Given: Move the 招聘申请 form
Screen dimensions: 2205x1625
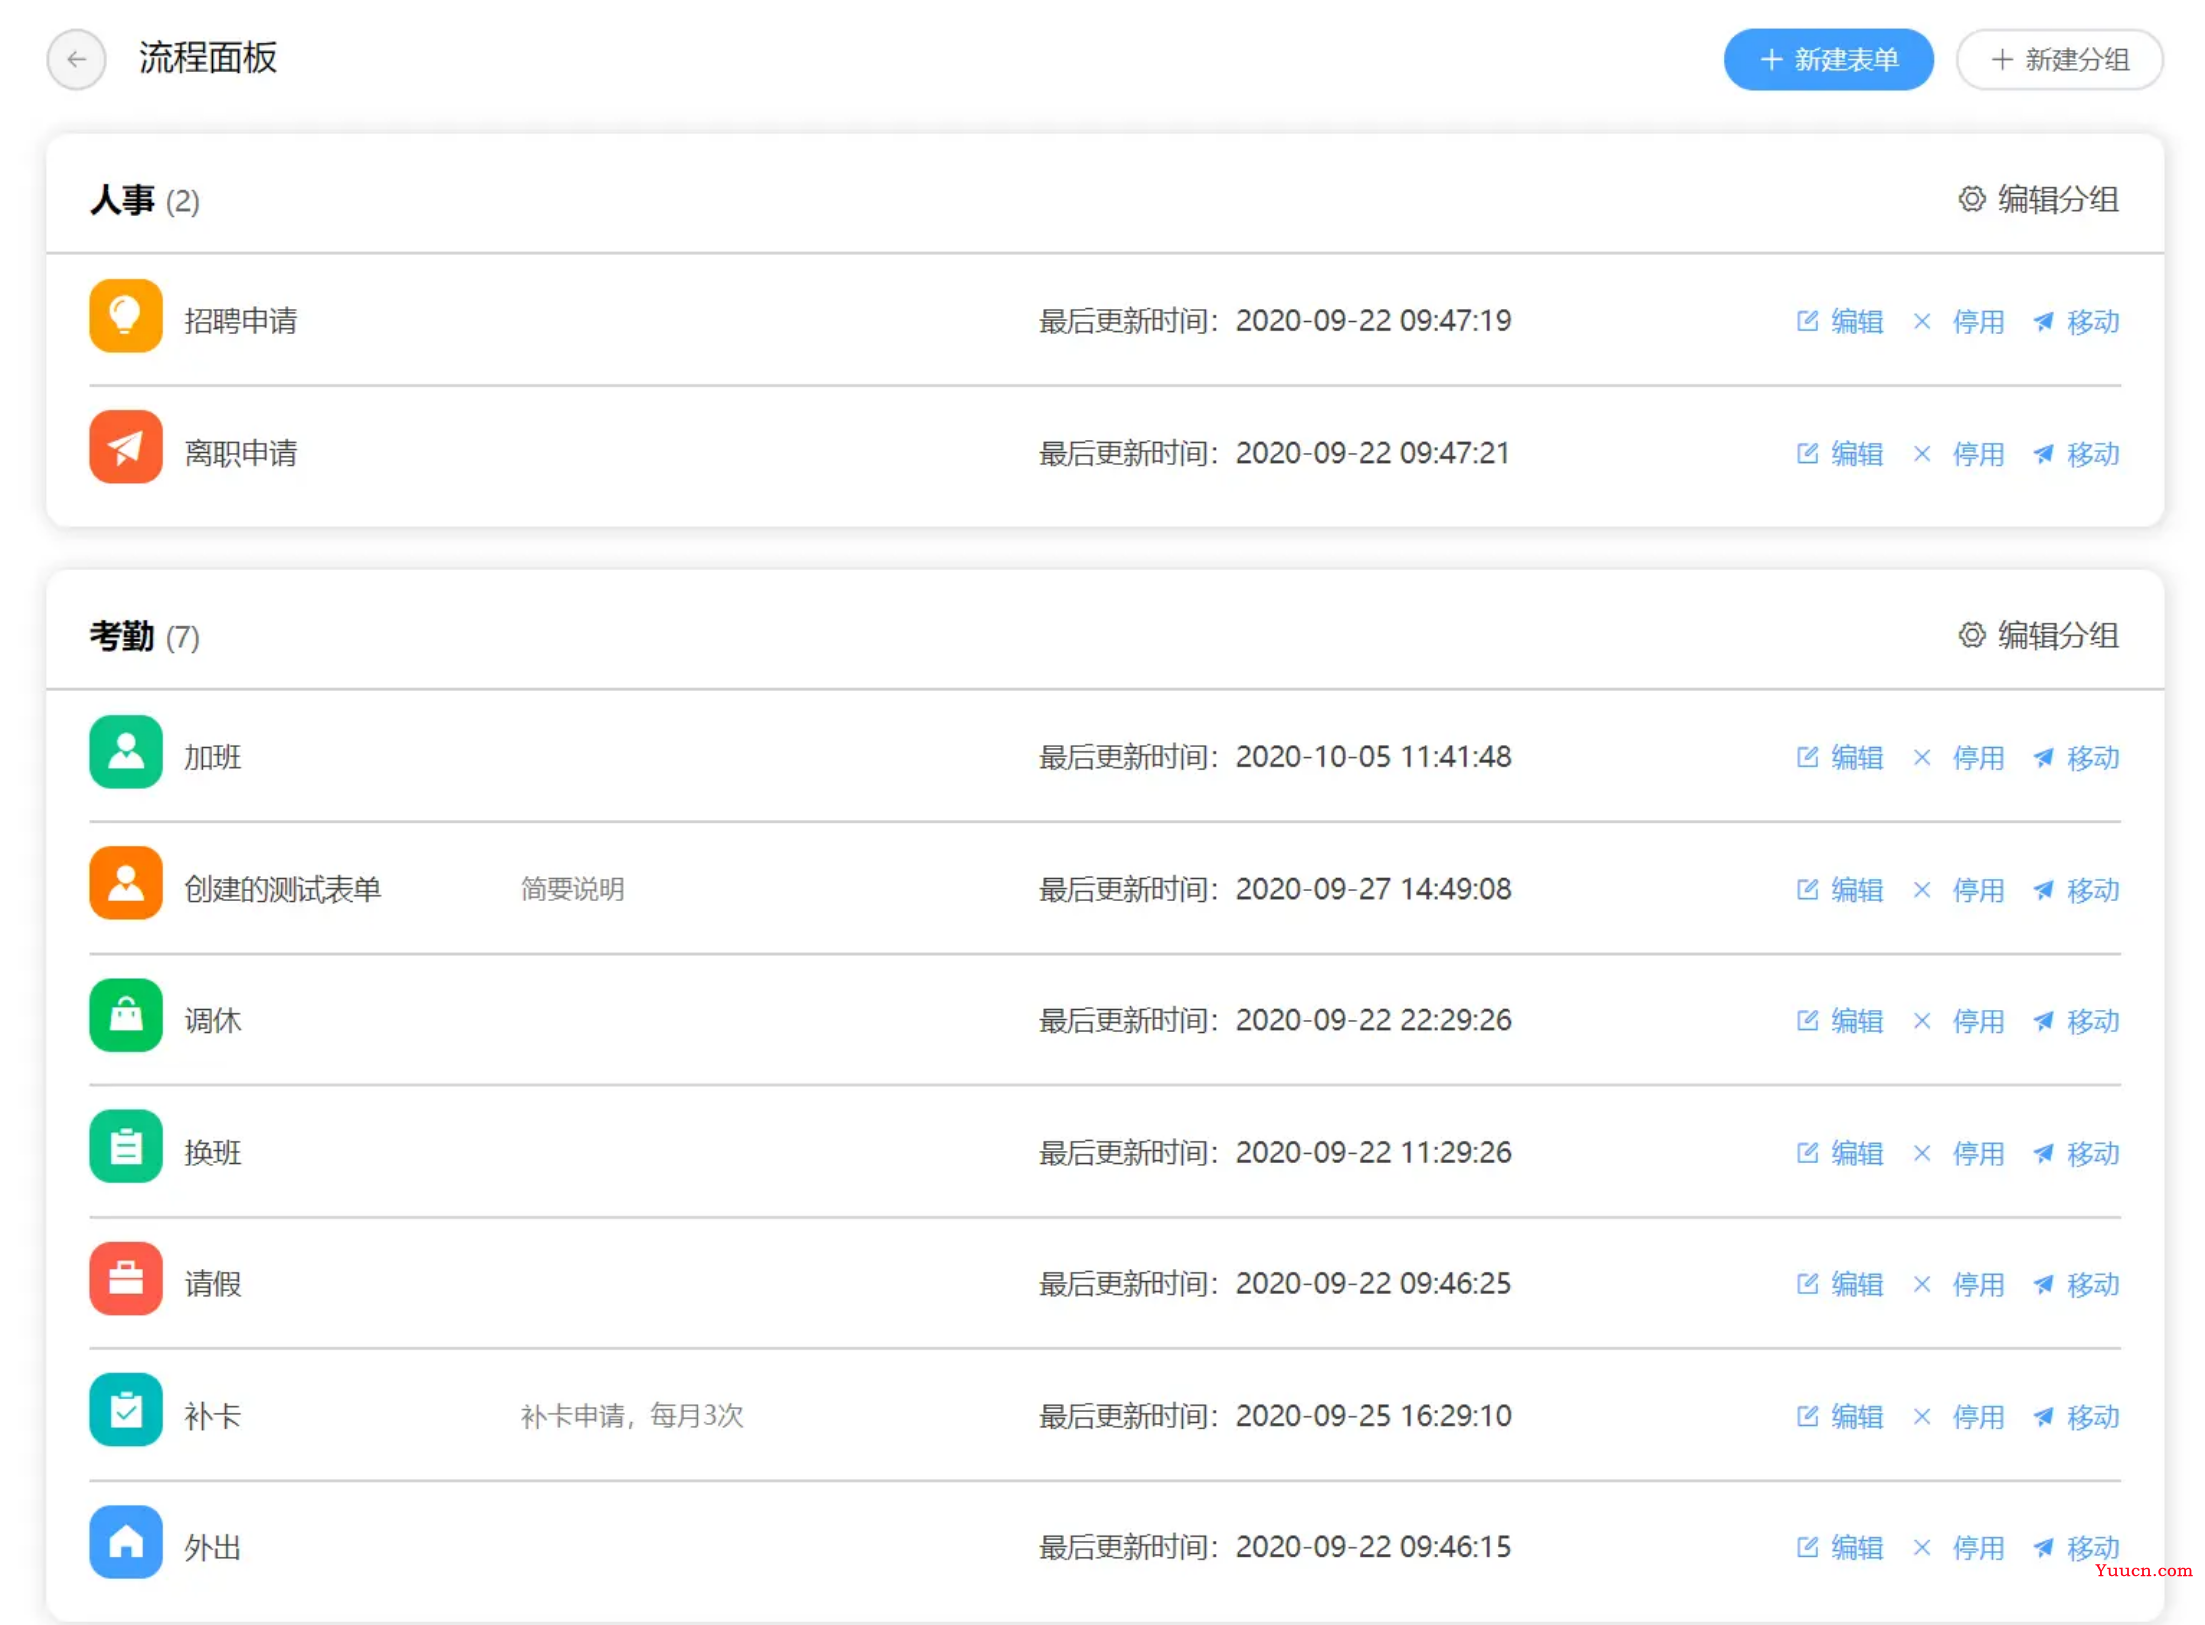Looking at the screenshot, I should point(2076,321).
